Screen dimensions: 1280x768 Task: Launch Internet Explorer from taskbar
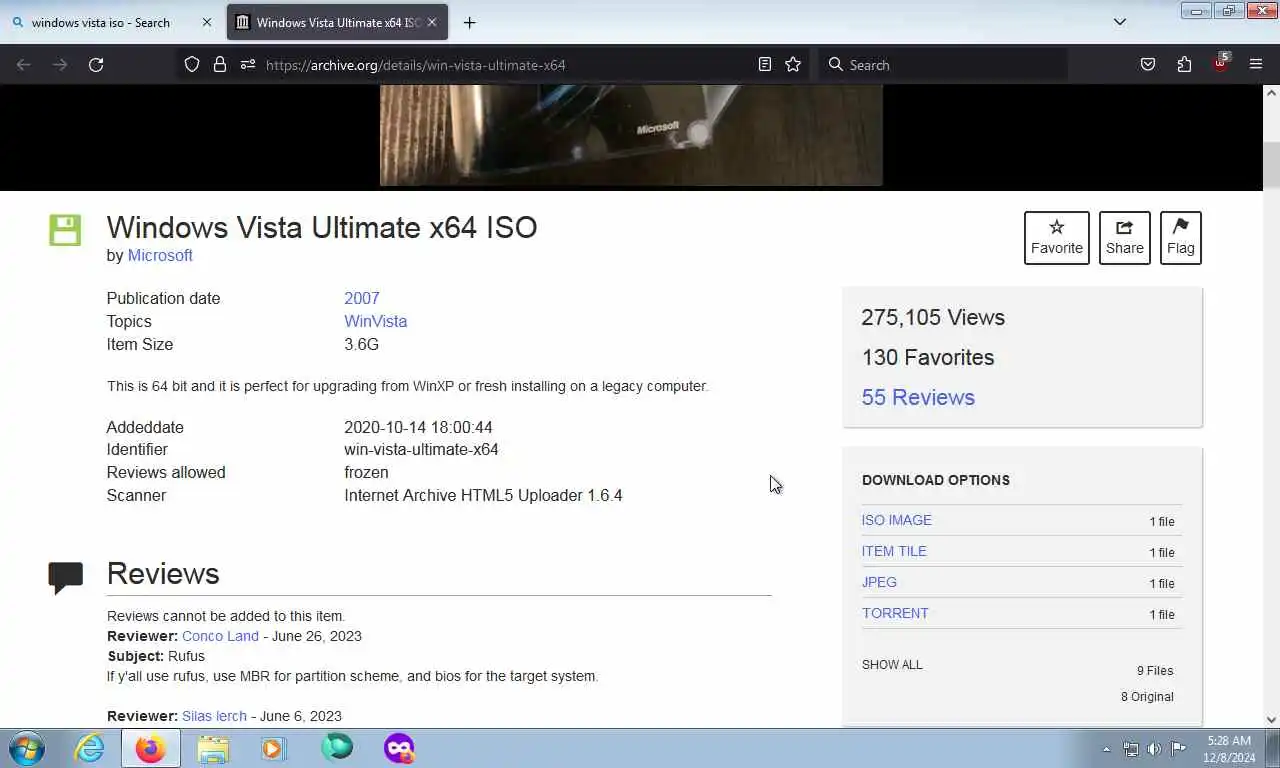89,748
